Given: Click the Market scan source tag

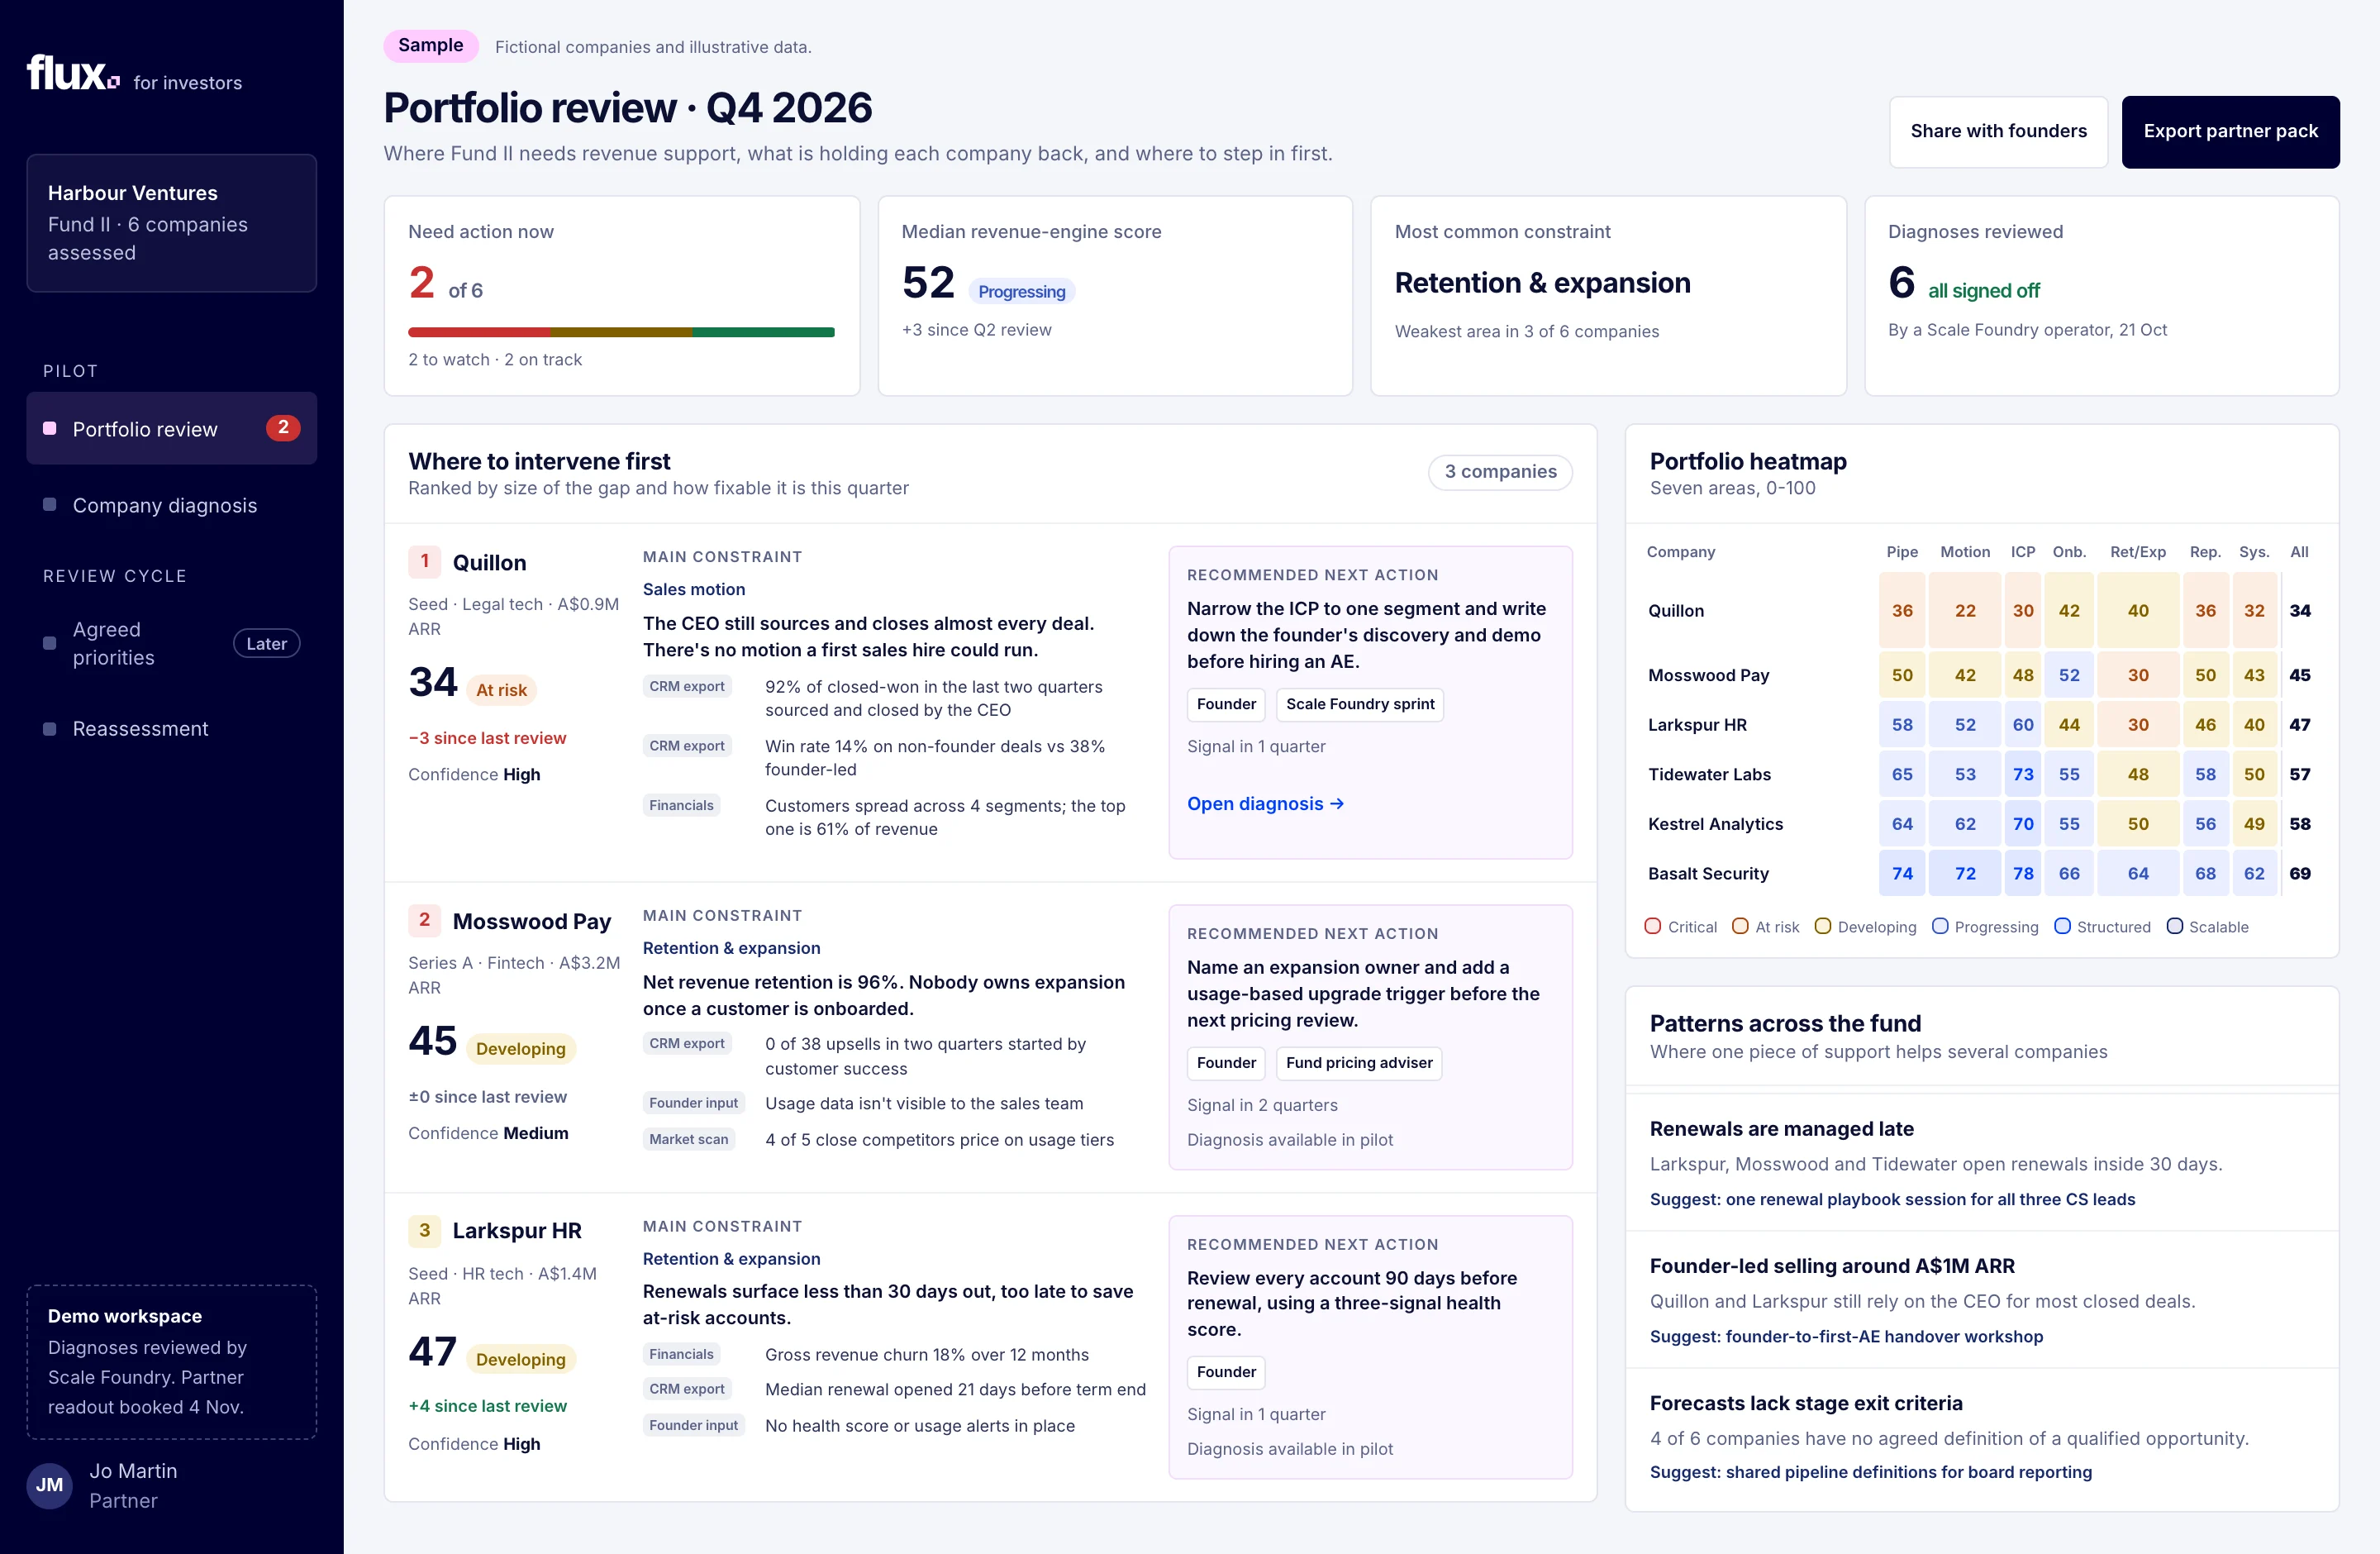Looking at the screenshot, I should click(x=689, y=1139).
